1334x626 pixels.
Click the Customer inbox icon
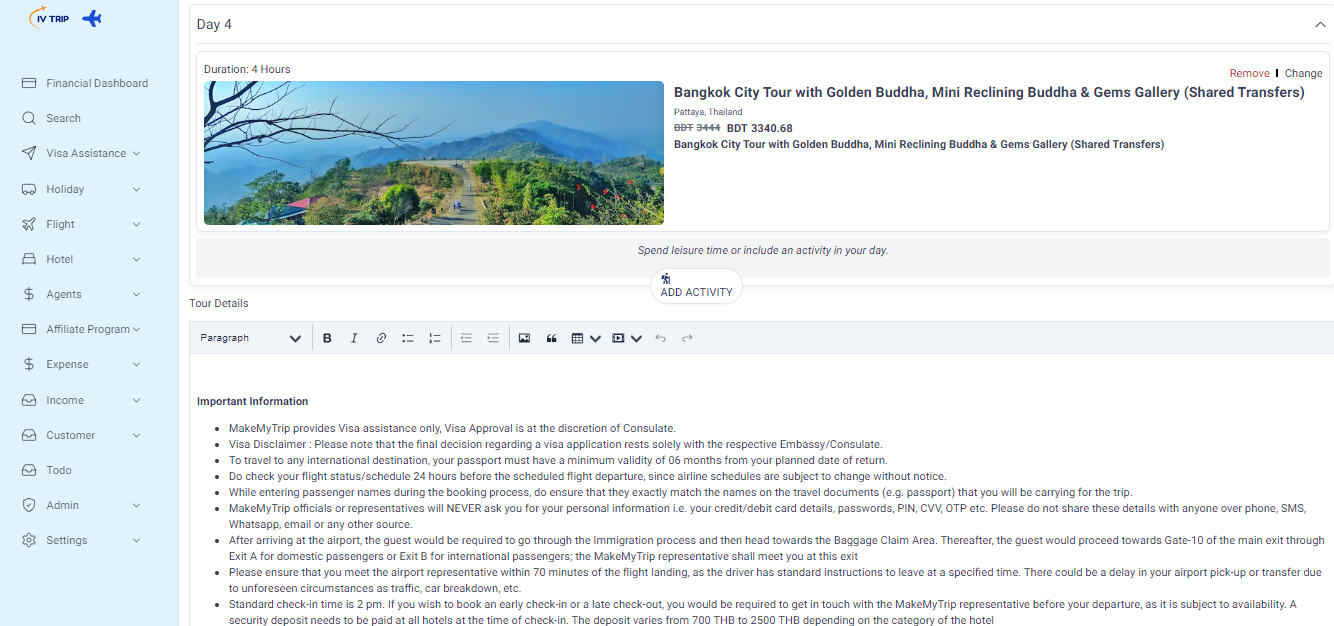[29, 435]
